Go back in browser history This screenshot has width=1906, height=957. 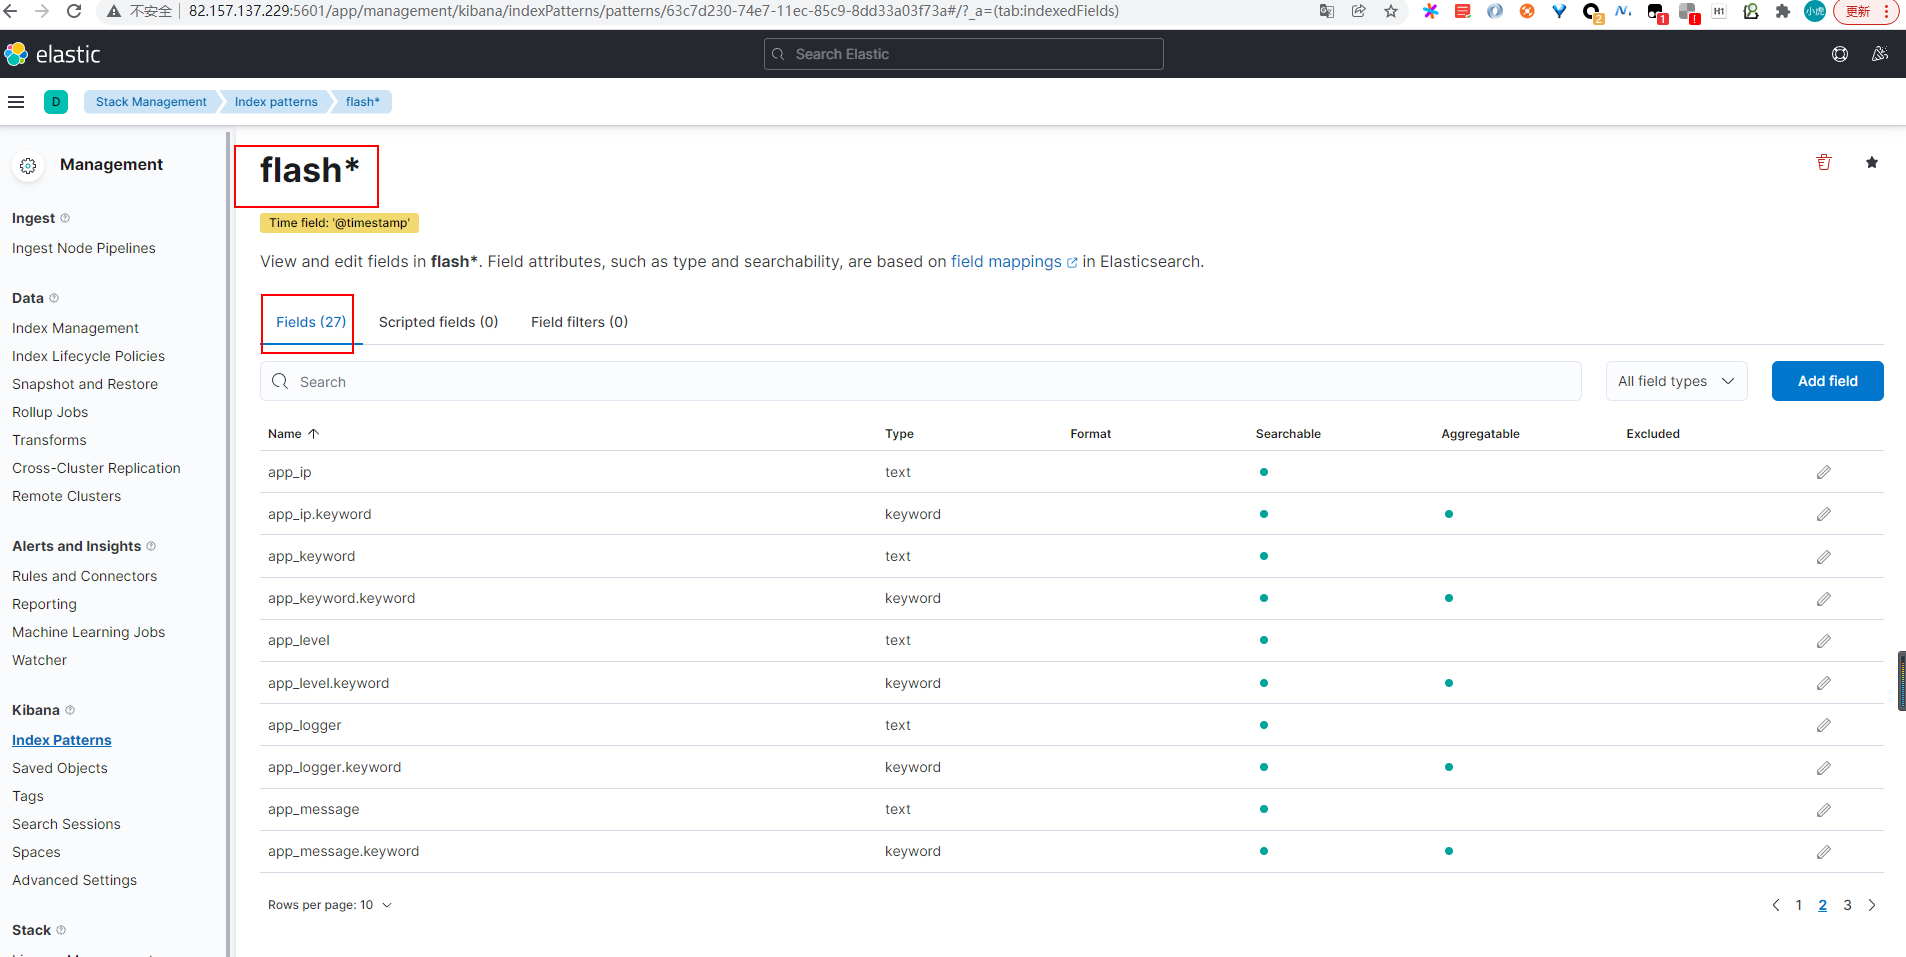tap(11, 11)
